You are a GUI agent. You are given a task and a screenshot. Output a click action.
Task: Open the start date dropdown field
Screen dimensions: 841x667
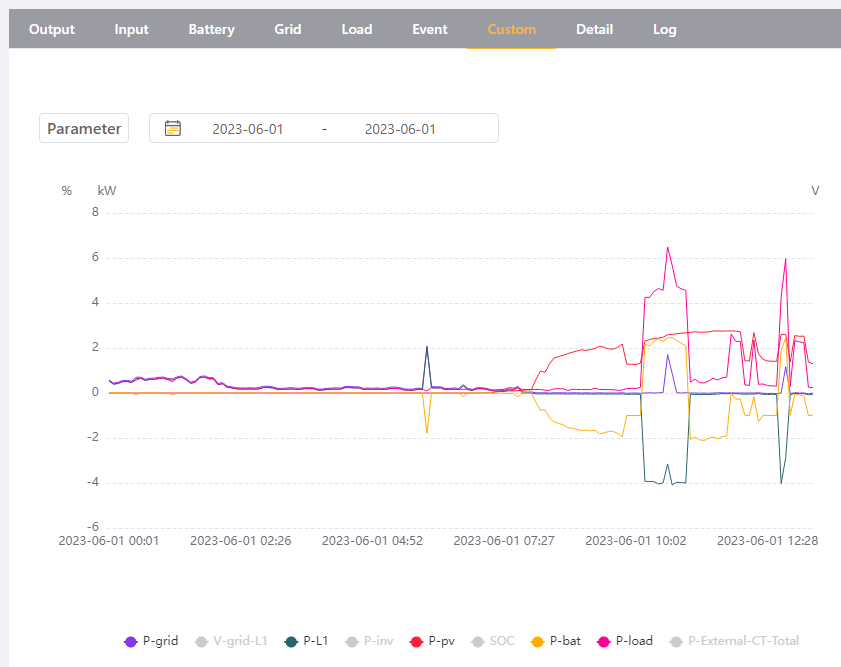tap(247, 128)
